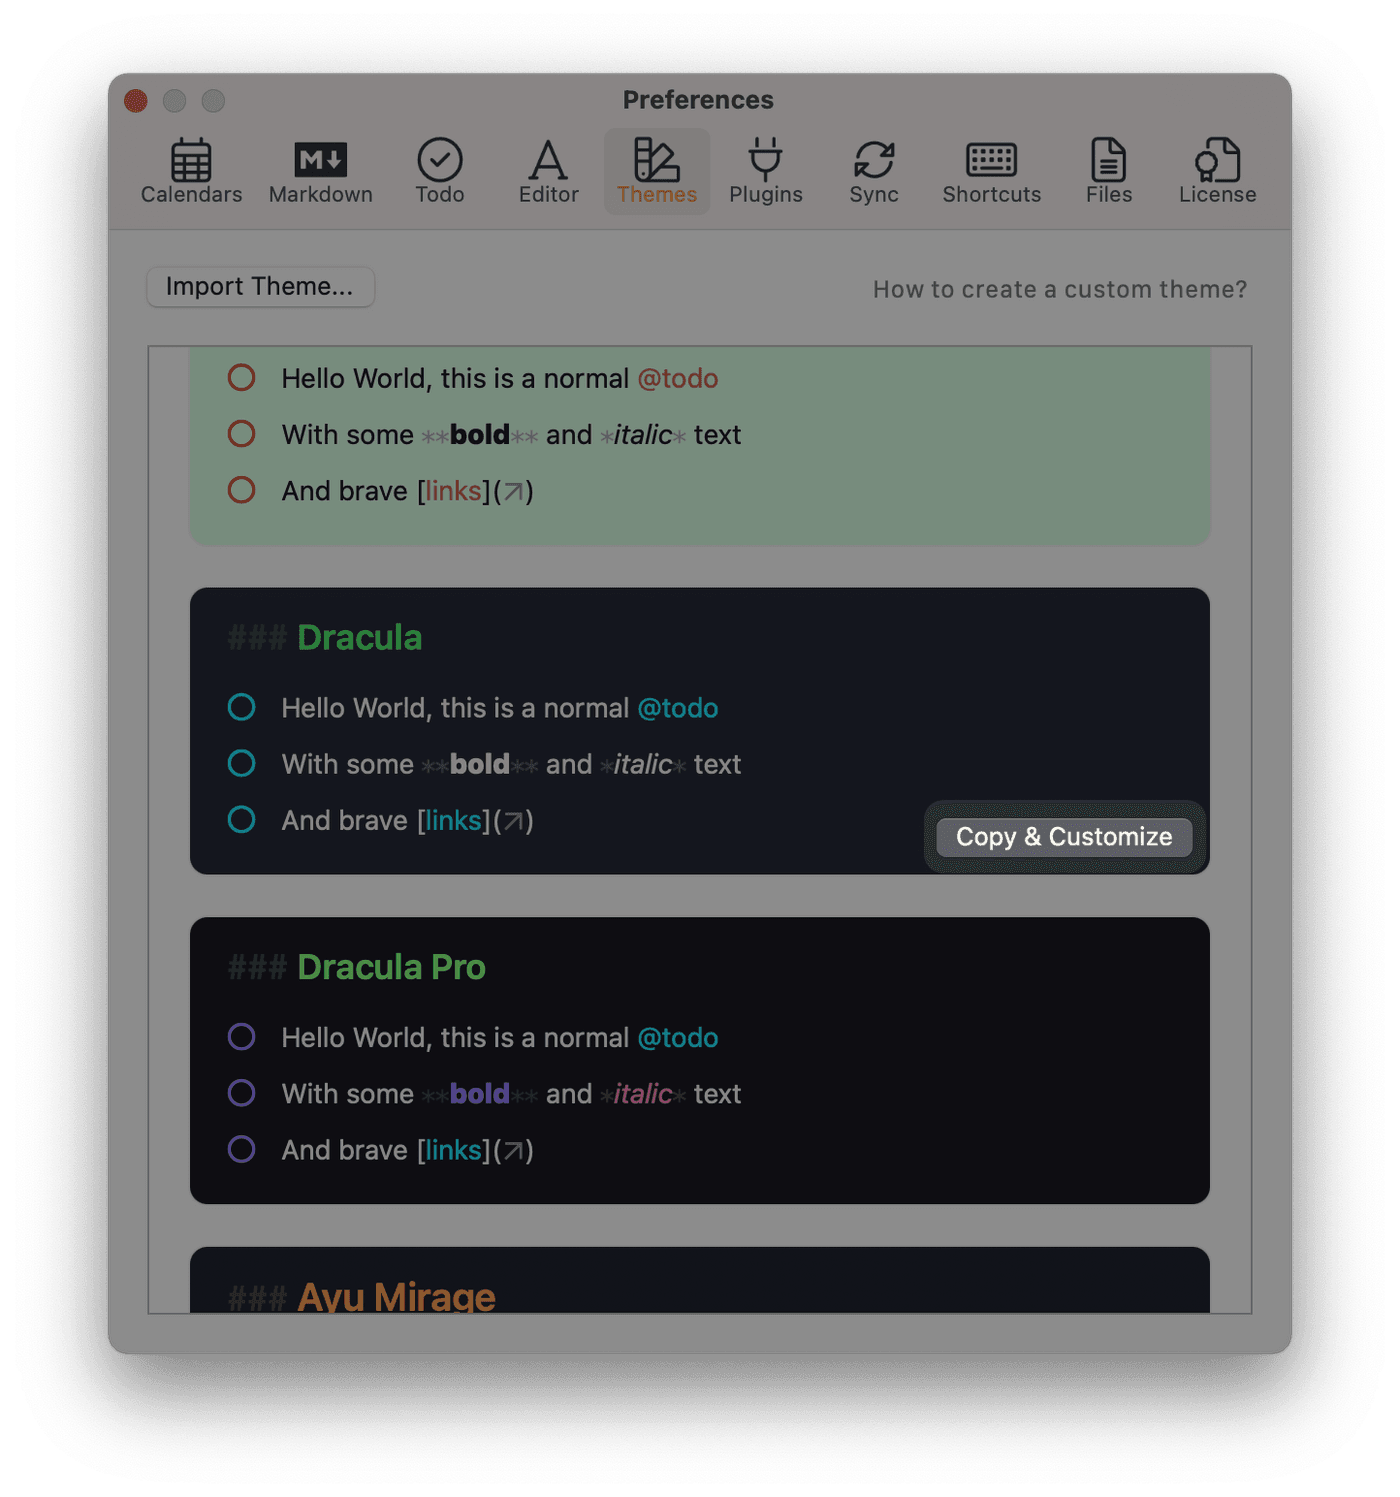Open the Todo preferences pane

(440, 172)
